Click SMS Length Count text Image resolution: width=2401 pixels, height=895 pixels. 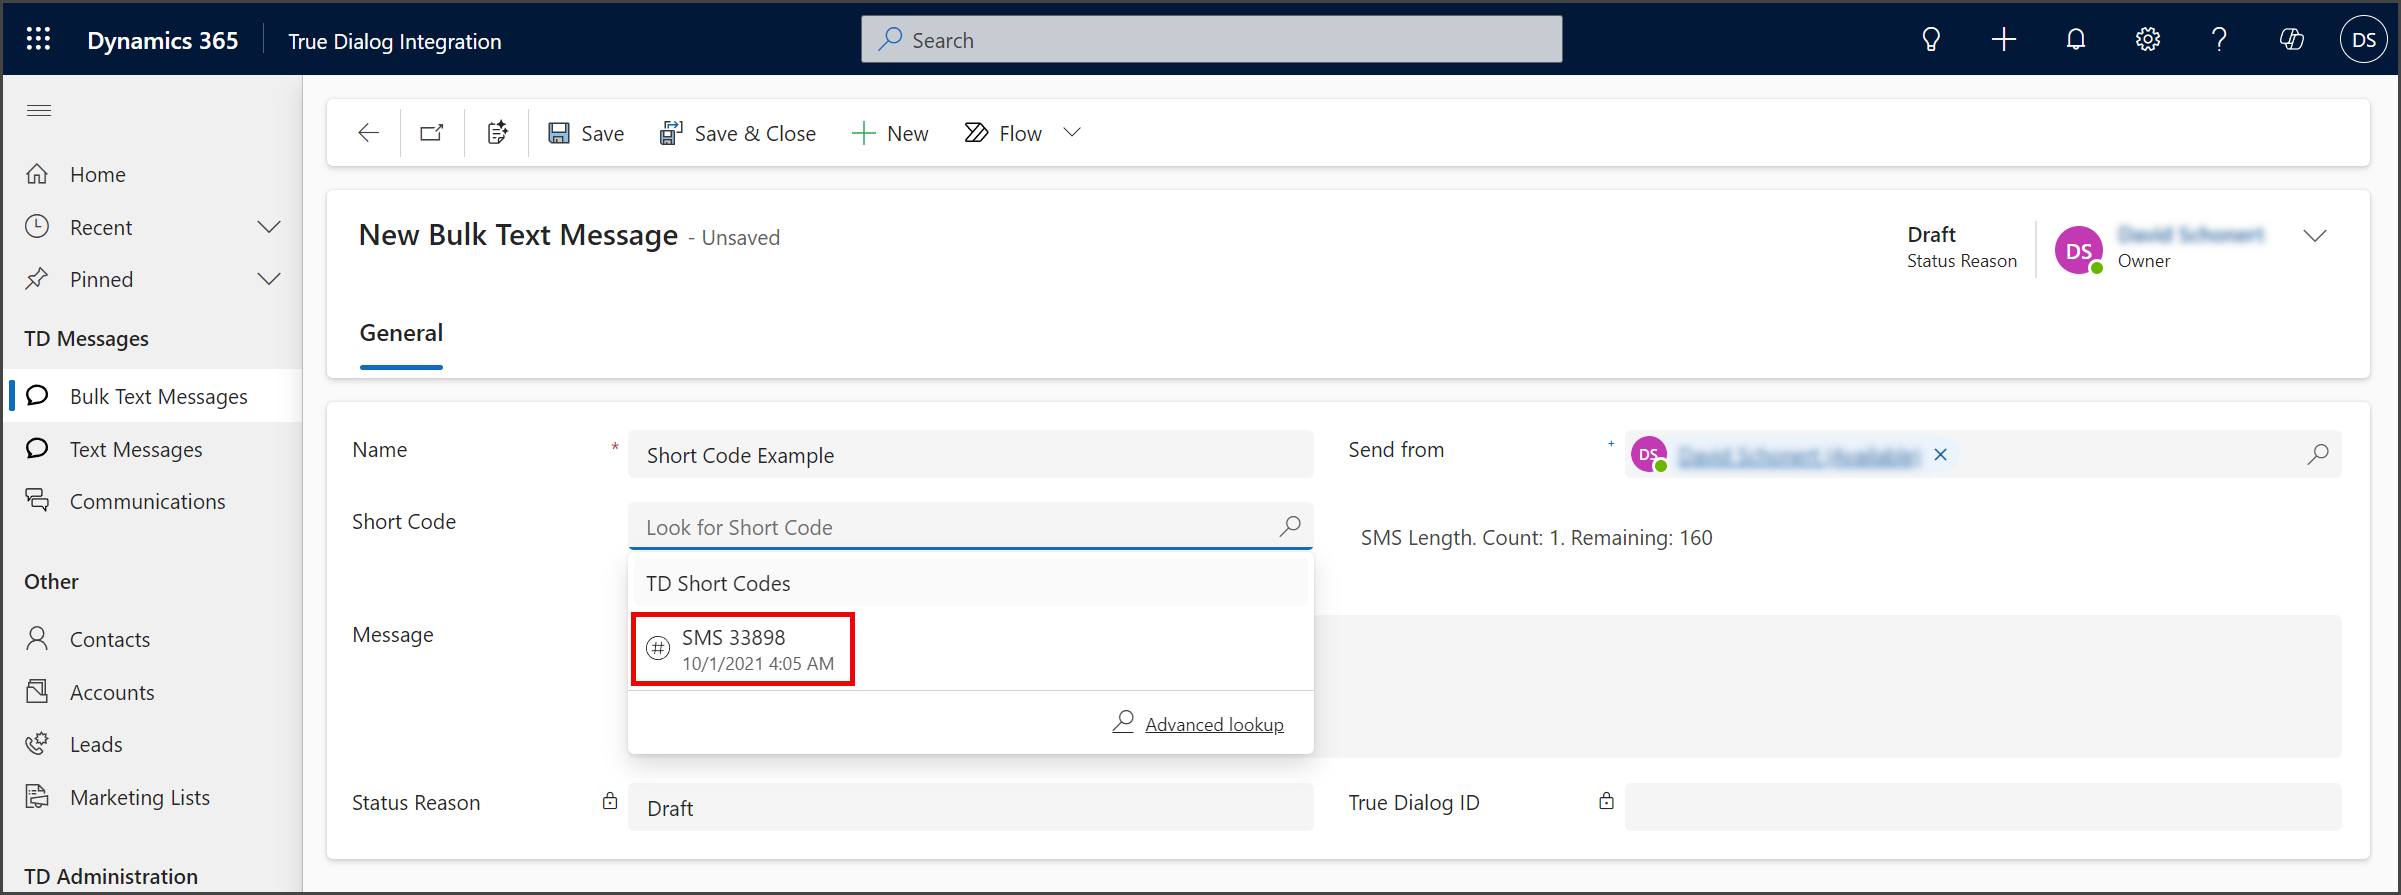click(1536, 538)
